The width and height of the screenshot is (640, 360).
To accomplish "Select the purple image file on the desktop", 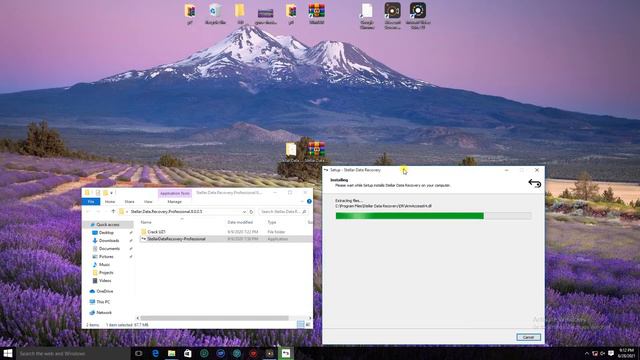I will click(x=265, y=16).
